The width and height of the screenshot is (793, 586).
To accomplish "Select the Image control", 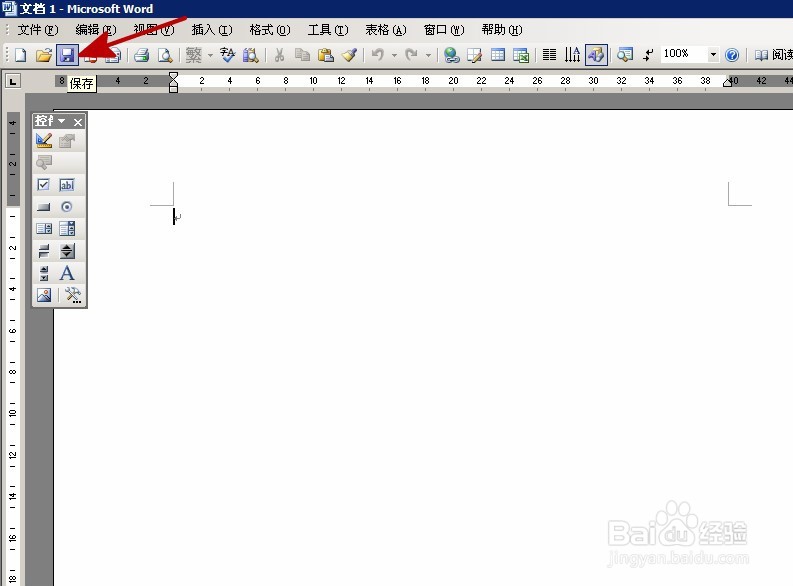I will point(44,295).
